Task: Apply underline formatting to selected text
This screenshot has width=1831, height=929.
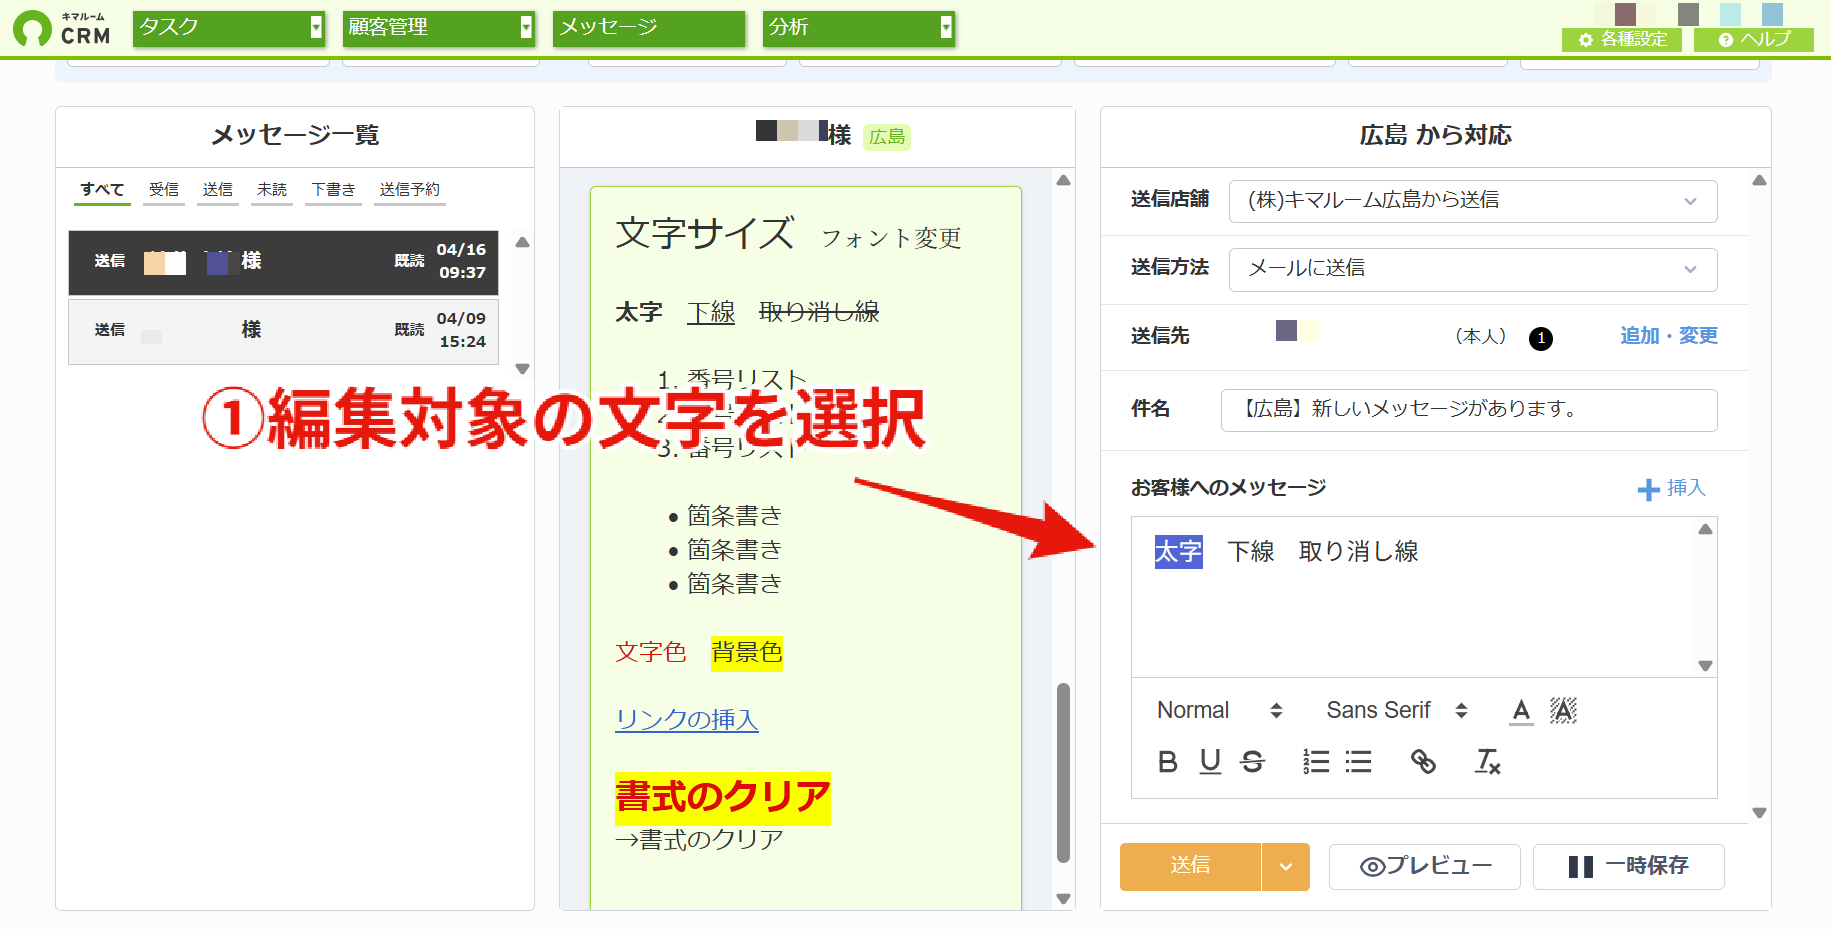Action: point(1210,762)
